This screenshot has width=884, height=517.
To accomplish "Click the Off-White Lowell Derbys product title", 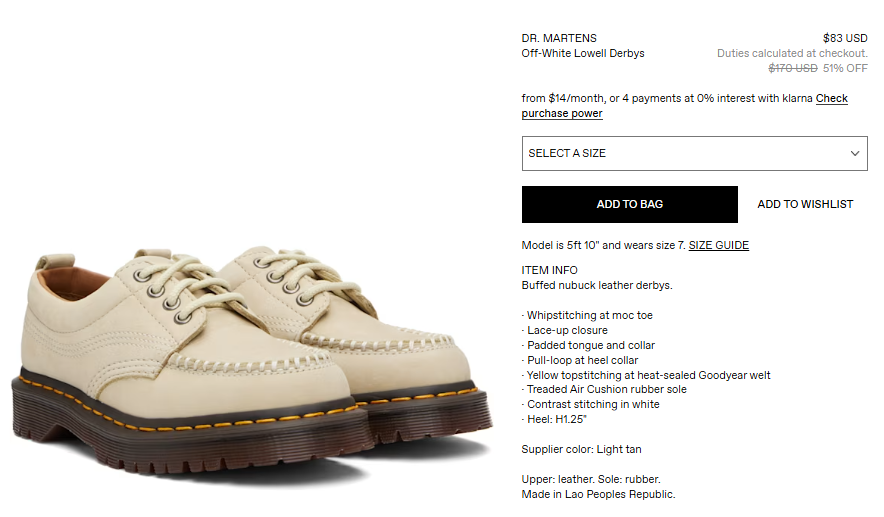I will 582,53.
